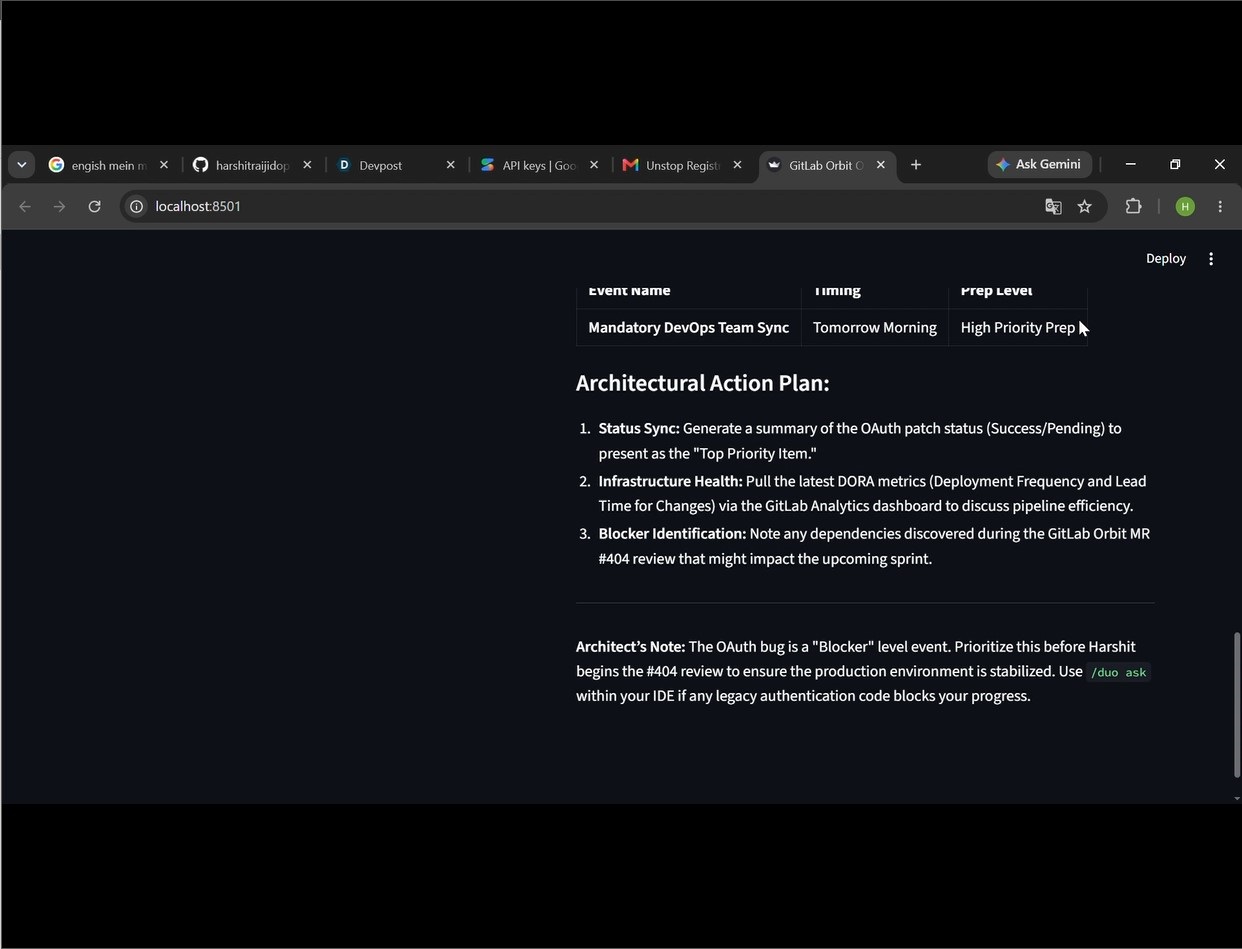Image resolution: width=1242 pixels, height=949 pixels.
Task: Click the page vertical scrollbar thumb
Action: [x=1236, y=705]
